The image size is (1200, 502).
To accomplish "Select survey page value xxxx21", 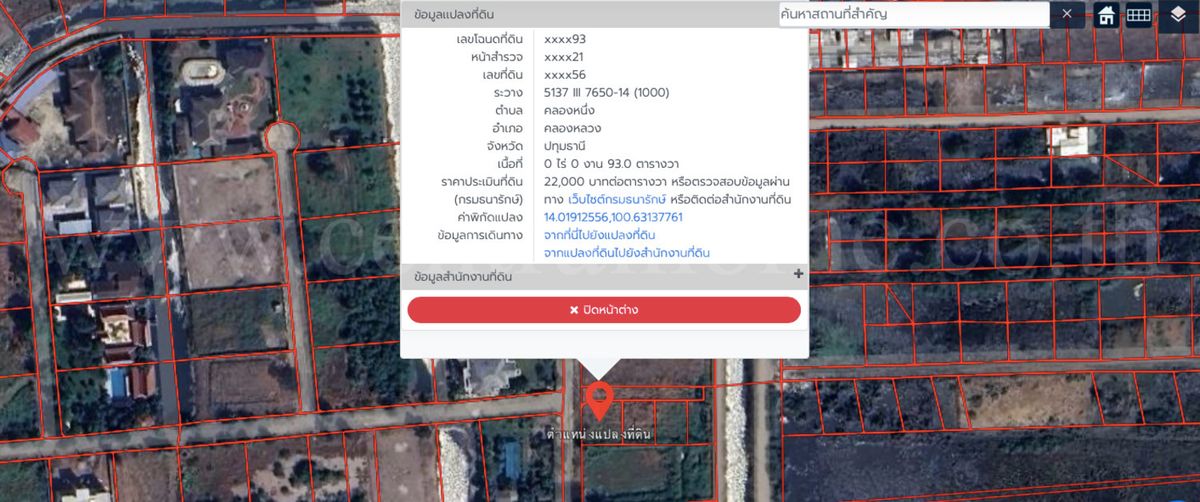I will tap(564, 57).
